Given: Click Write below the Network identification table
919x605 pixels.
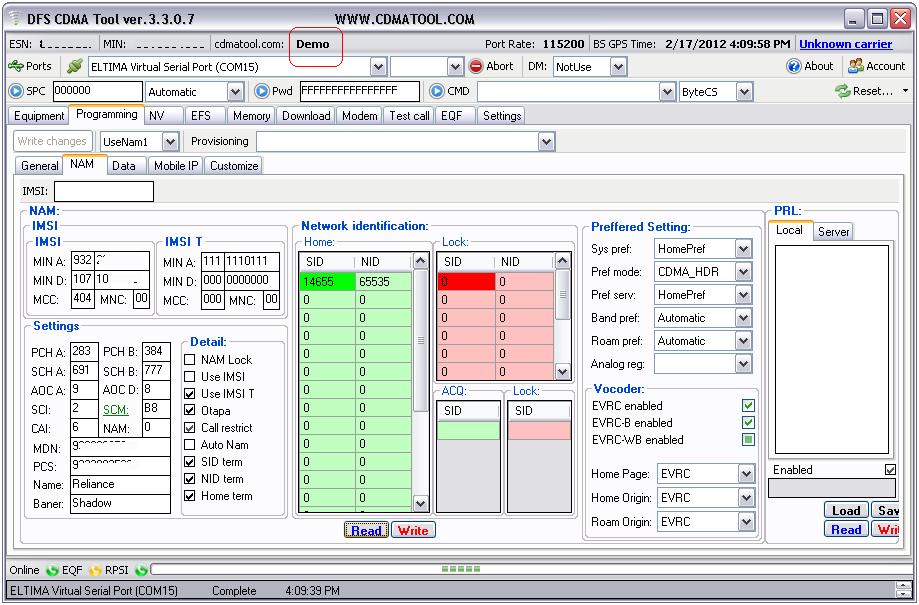Looking at the screenshot, I should [x=413, y=531].
